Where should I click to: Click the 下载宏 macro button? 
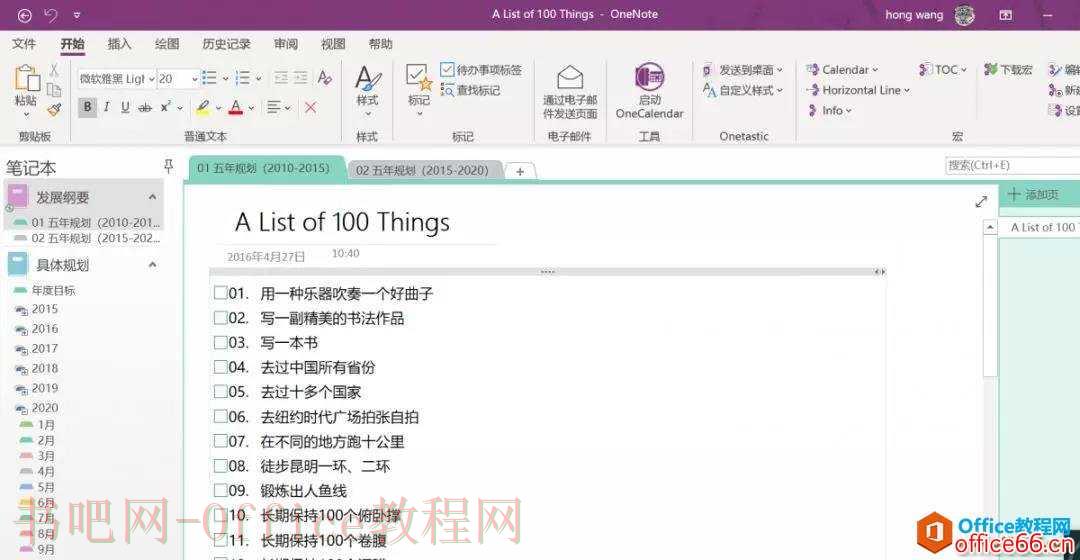(1008, 70)
